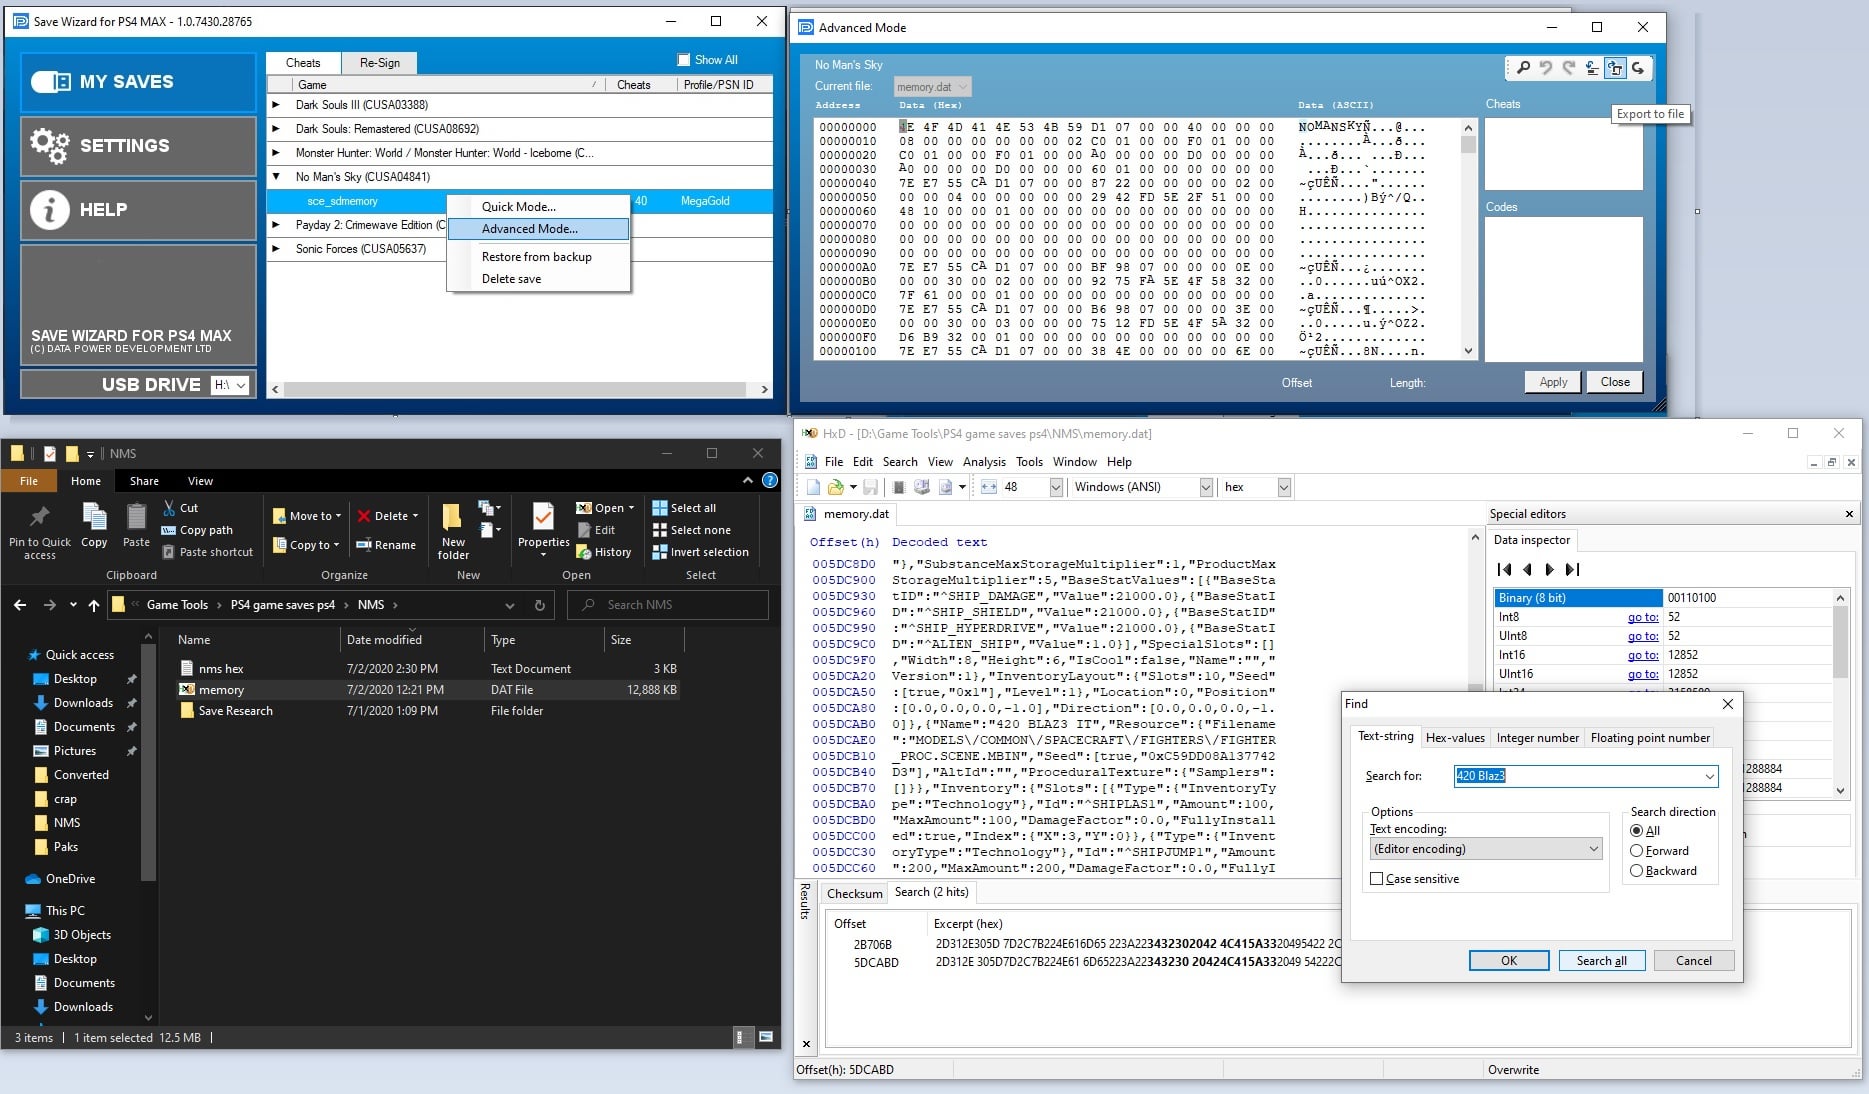The image size is (1869, 1094).
Task: Open HxD hex offset base dropdown
Action: [1284, 487]
